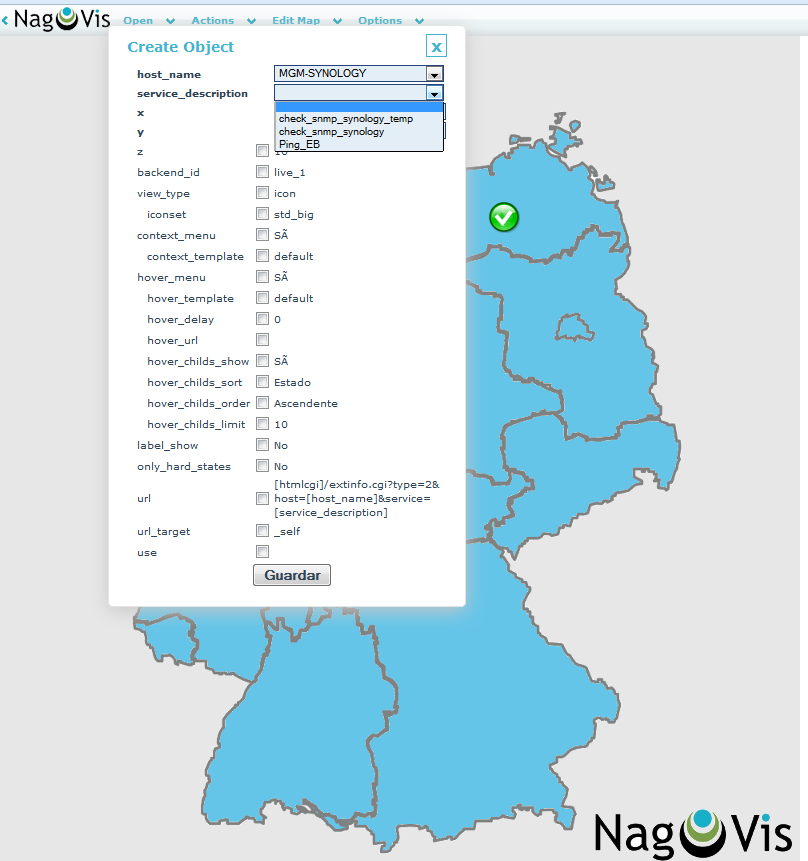The width and height of the screenshot is (808, 861).
Task: Expand the host_name dropdown arrow
Action: [434, 74]
